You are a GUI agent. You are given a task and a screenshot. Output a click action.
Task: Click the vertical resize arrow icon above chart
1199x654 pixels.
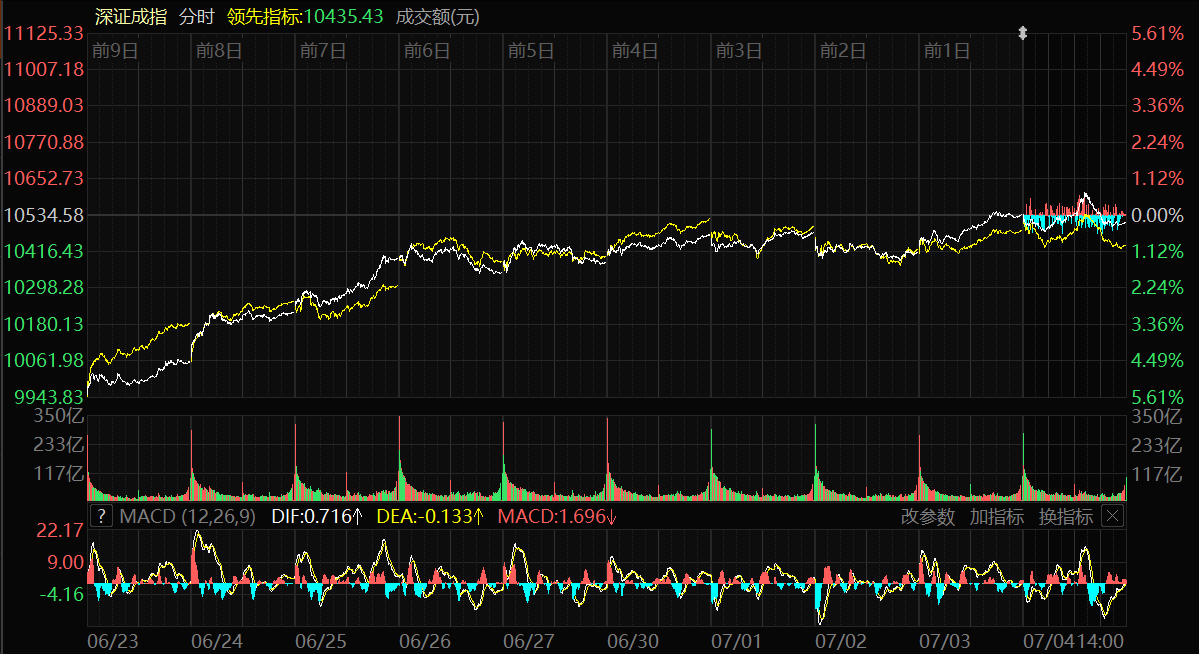[x=1022, y=33]
